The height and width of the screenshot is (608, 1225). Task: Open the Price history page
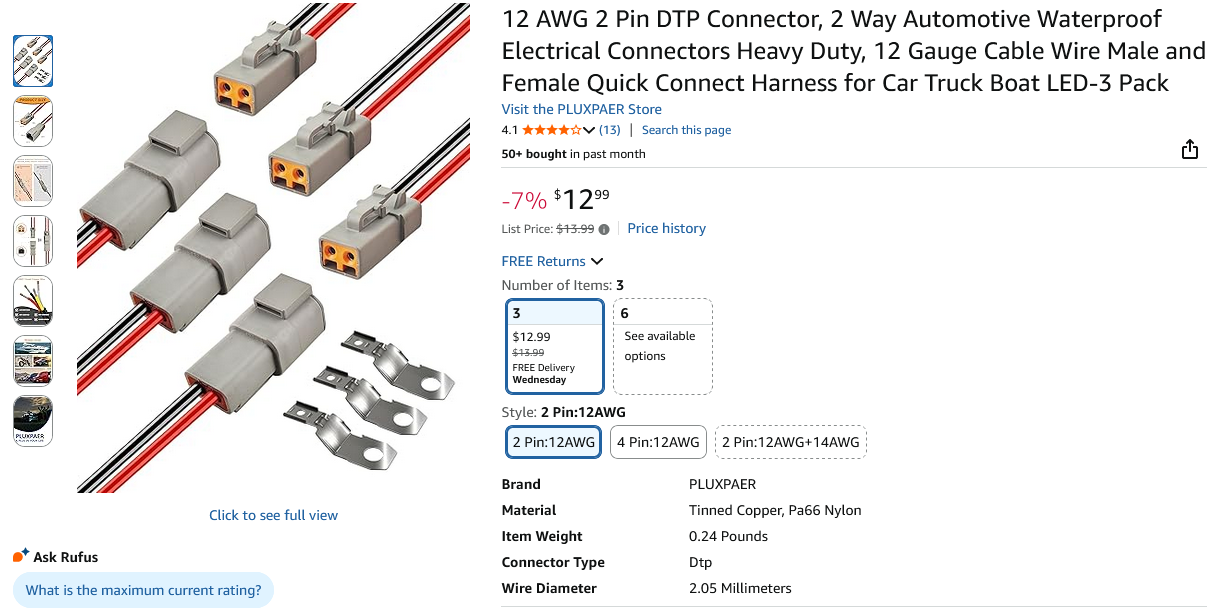coord(666,228)
